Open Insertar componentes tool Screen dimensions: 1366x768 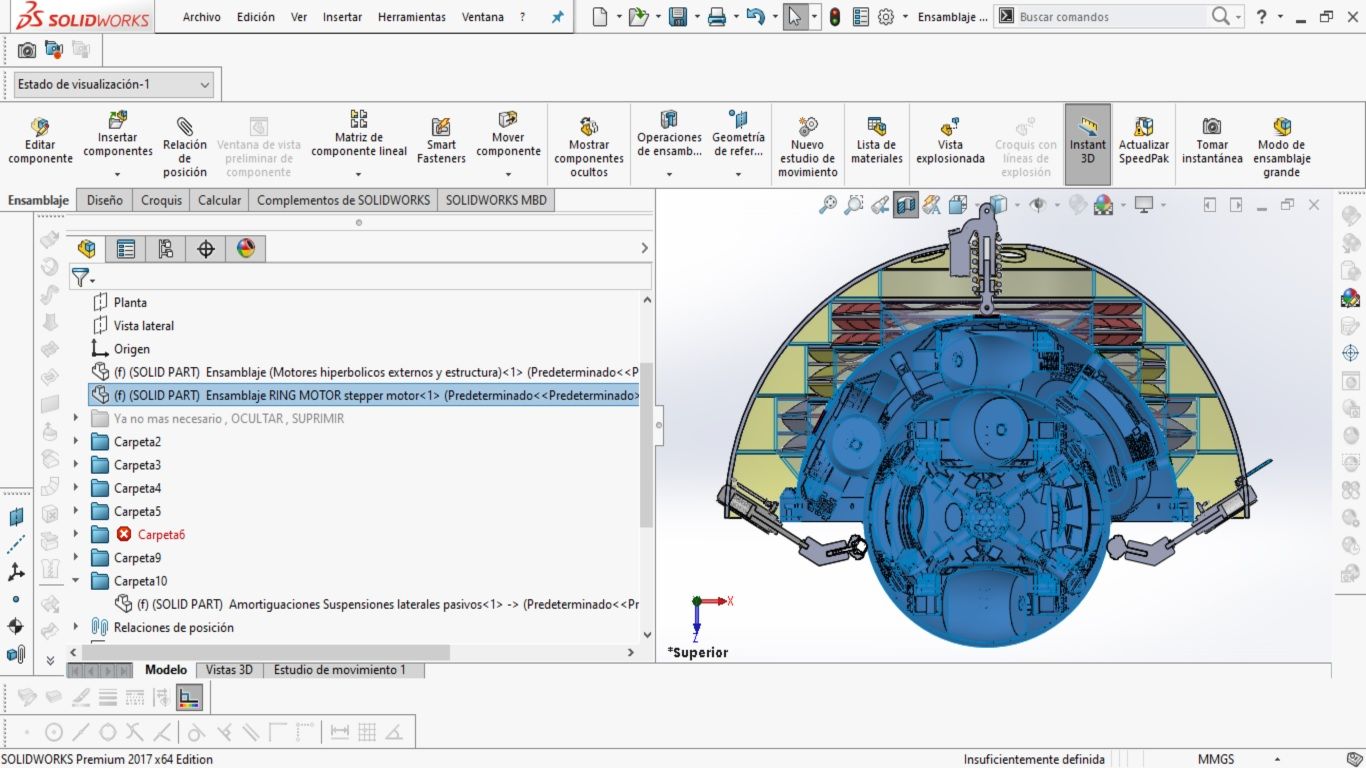(x=118, y=134)
